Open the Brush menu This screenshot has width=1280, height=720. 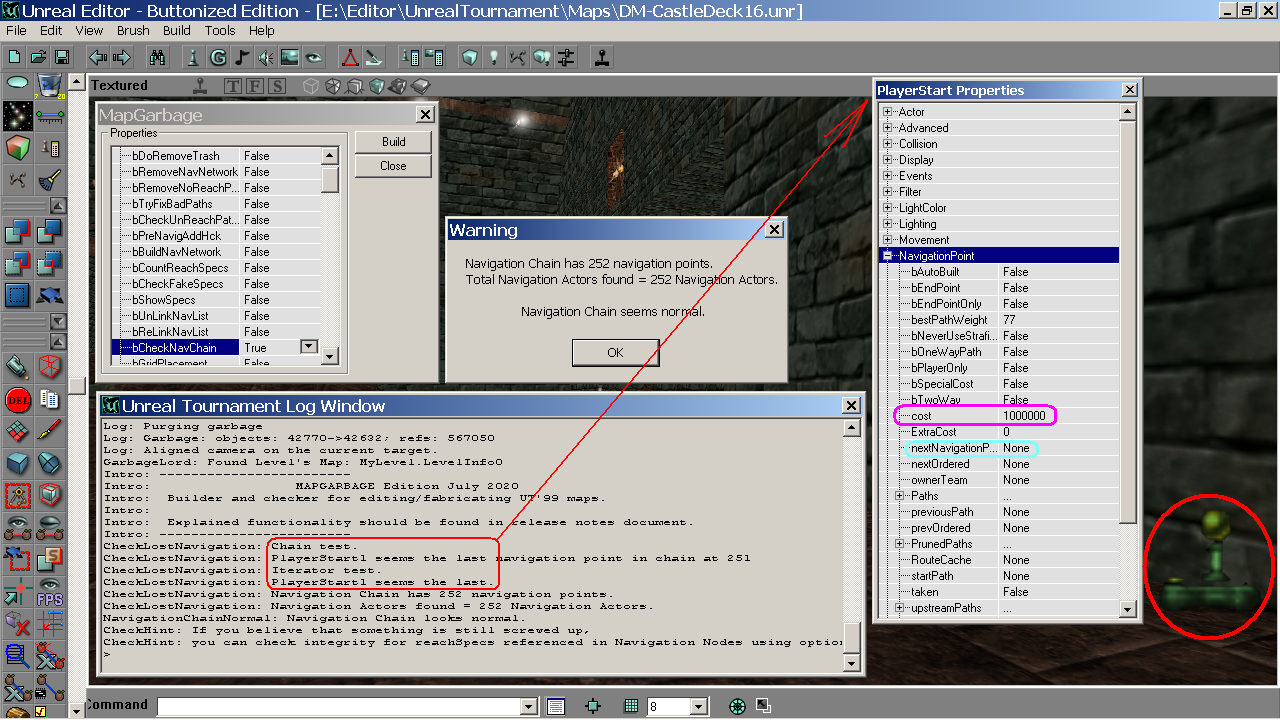[x=133, y=31]
